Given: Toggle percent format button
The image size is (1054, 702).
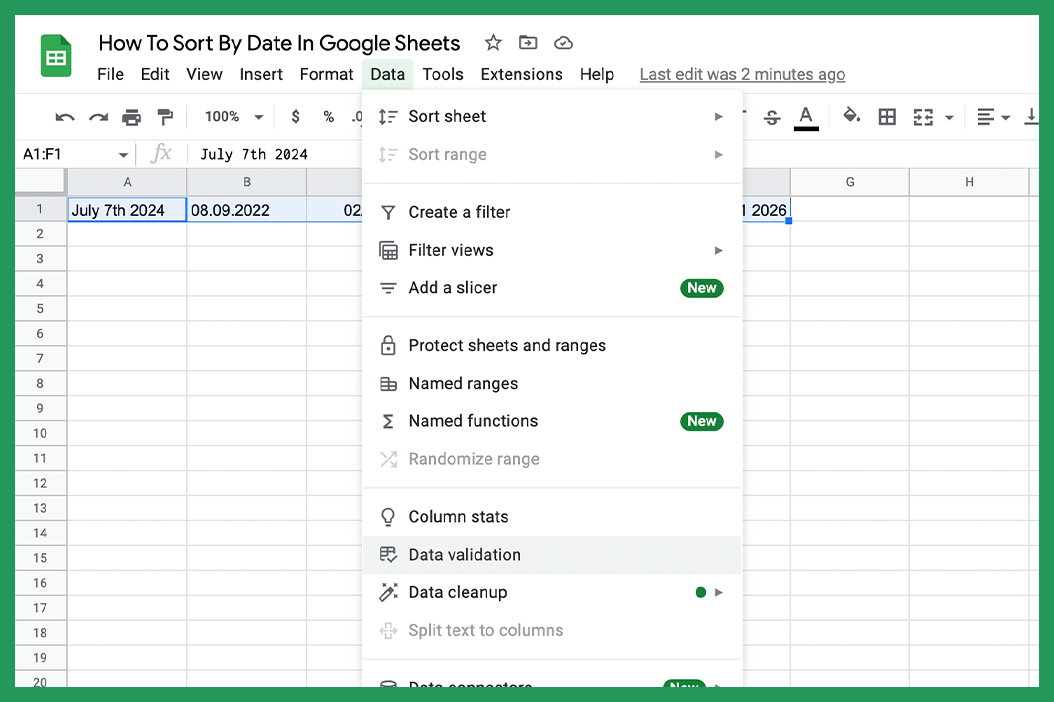Looking at the screenshot, I should coord(329,117).
